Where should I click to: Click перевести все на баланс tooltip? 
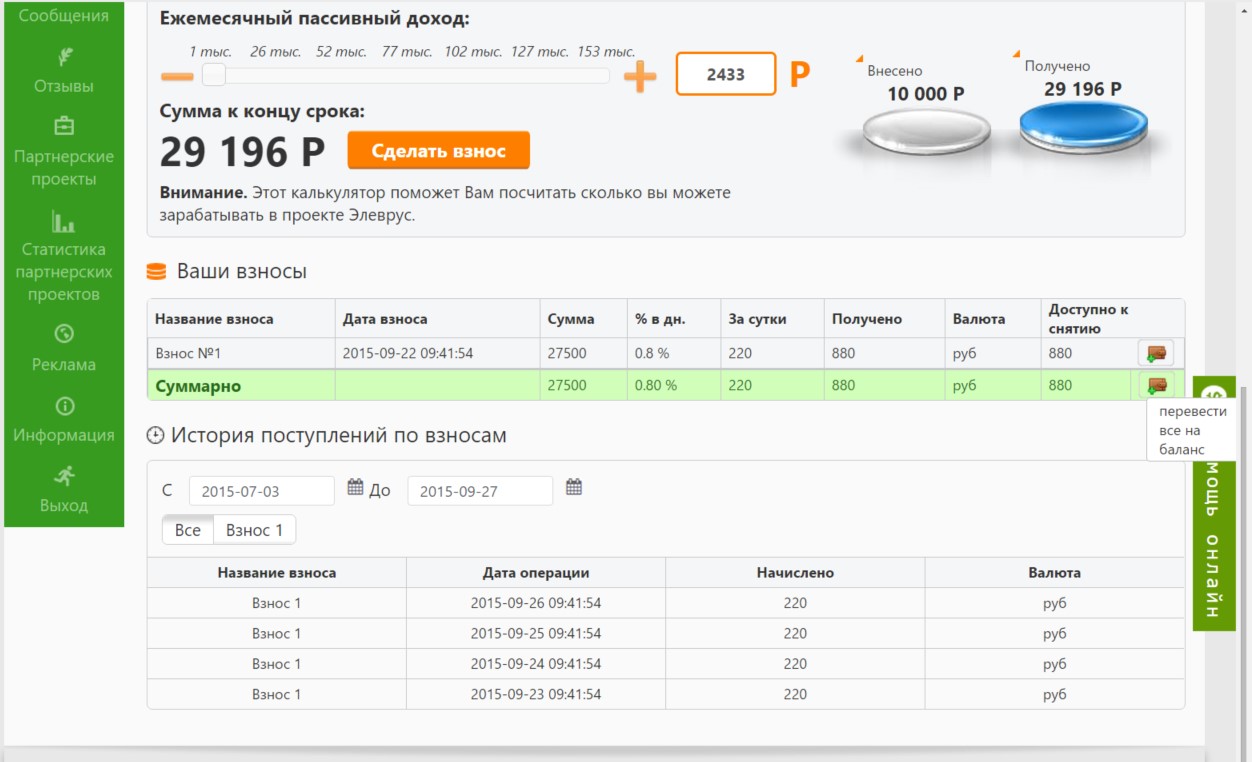tap(1192, 430)
